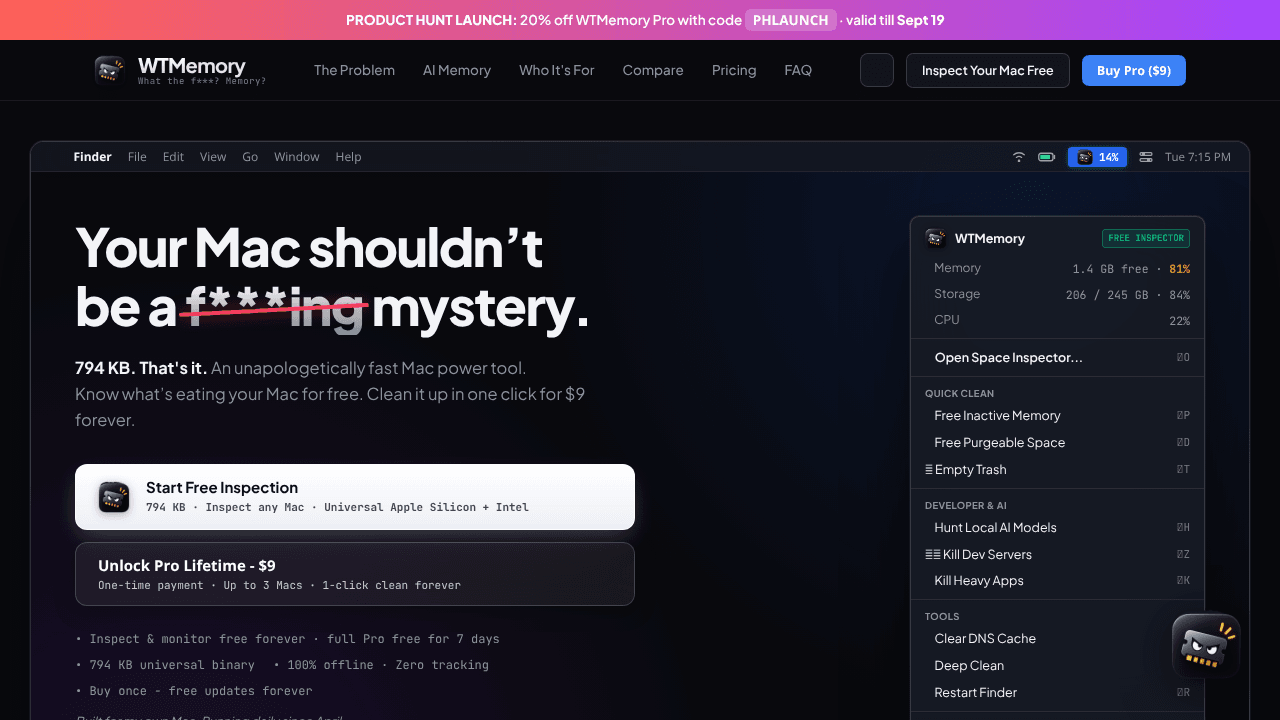Click the Storage 206 / 245 GB row
This screenshot has width=1280, height=720.
click(1058, 294)
